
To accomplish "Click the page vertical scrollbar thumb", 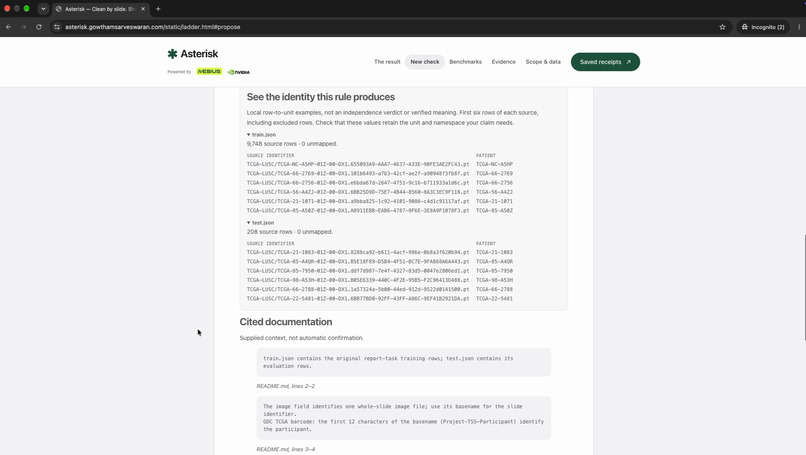I will pyautogui.click(x=803, y=287).
